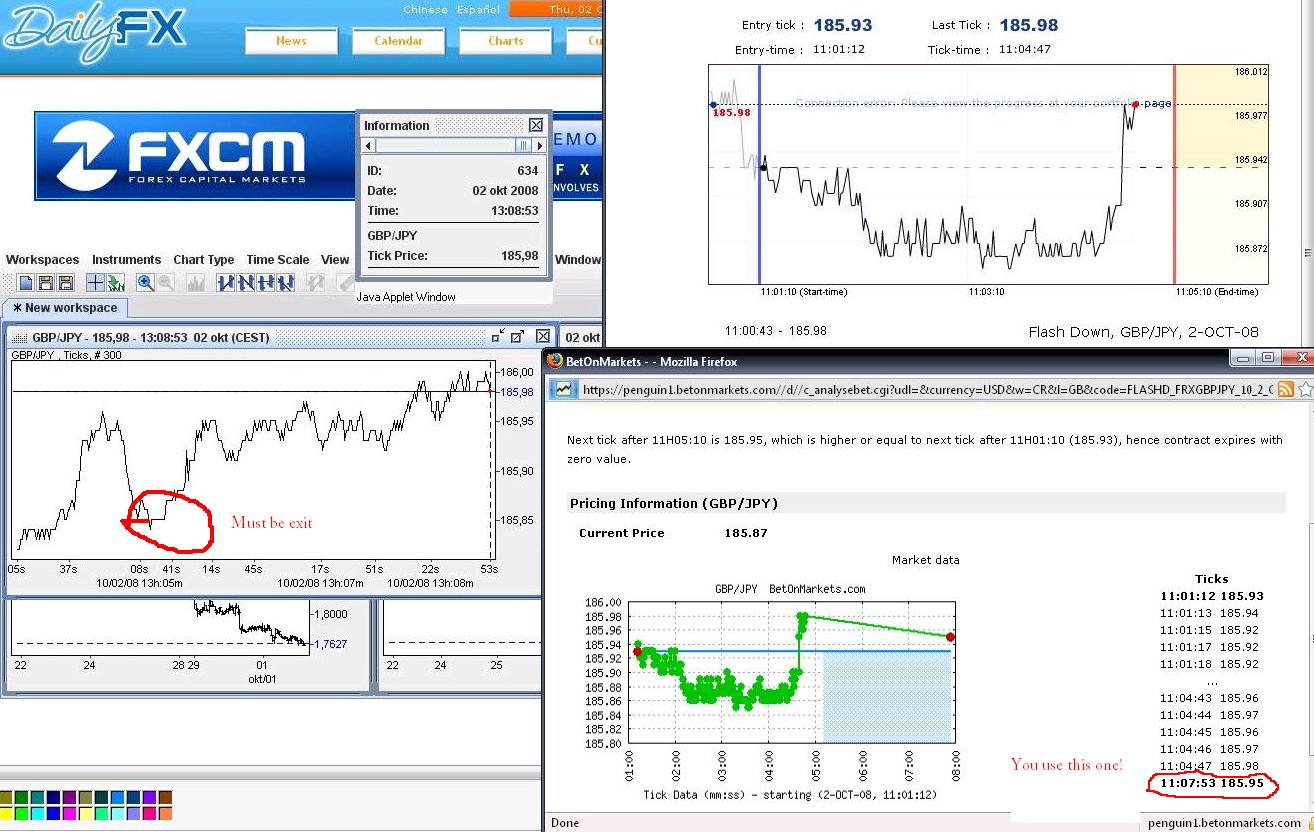Screen dimensions: 1314x832
Task: Pick the orange color swatch
Action: [165, 813]
